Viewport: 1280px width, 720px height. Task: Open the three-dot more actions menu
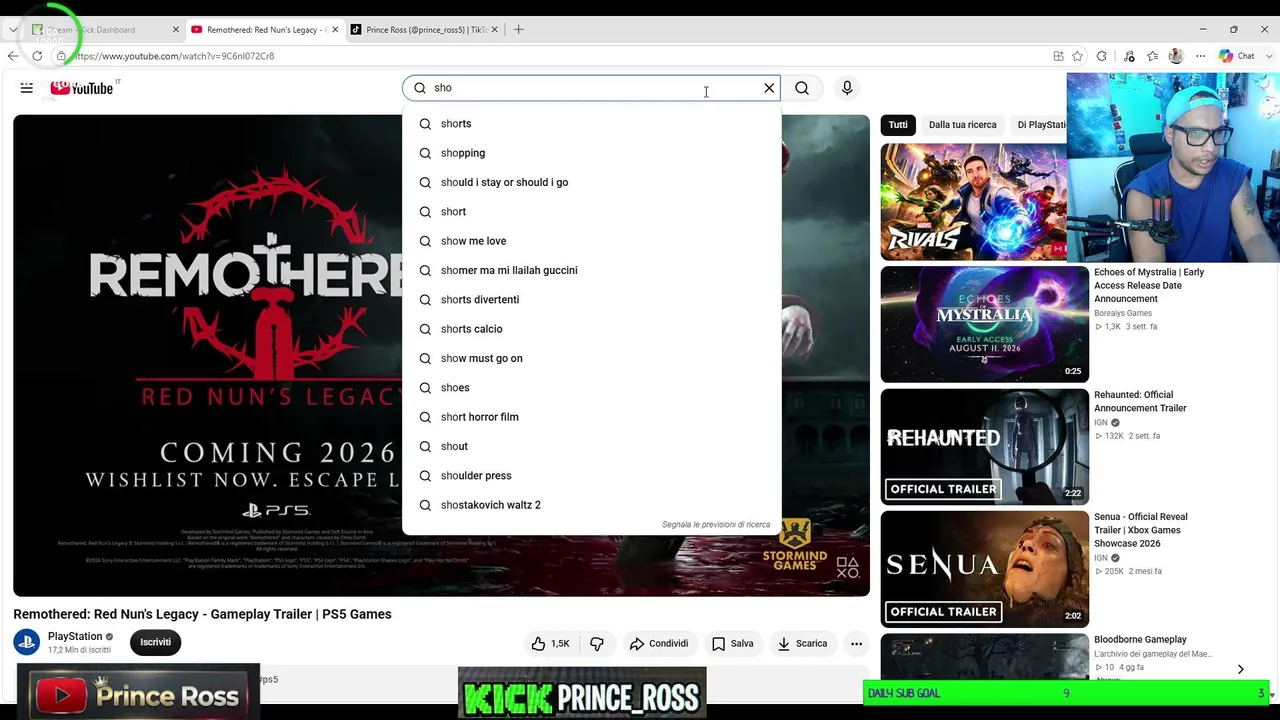(856, 644)
